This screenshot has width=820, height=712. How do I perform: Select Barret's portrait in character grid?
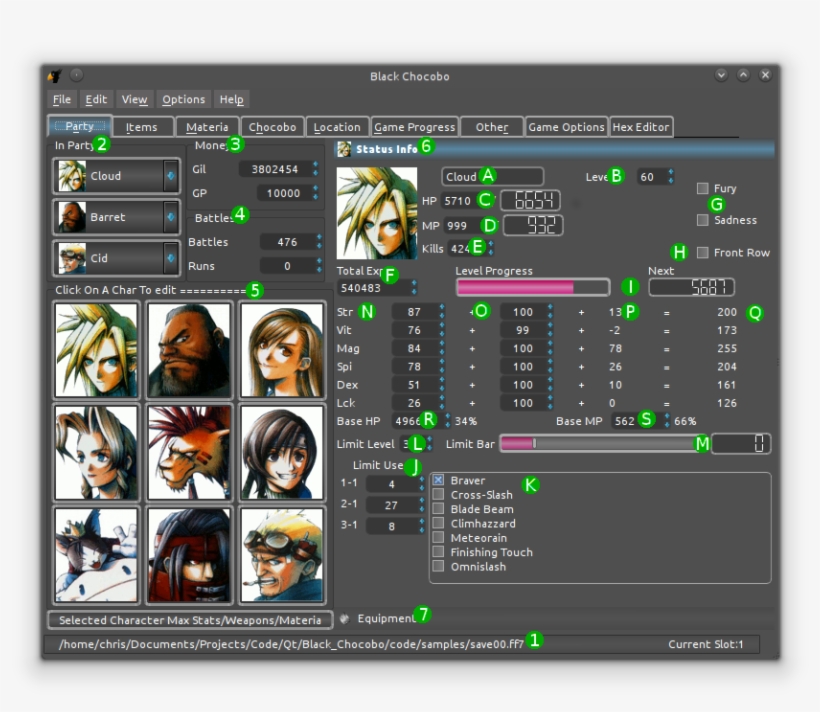(189, 349)
